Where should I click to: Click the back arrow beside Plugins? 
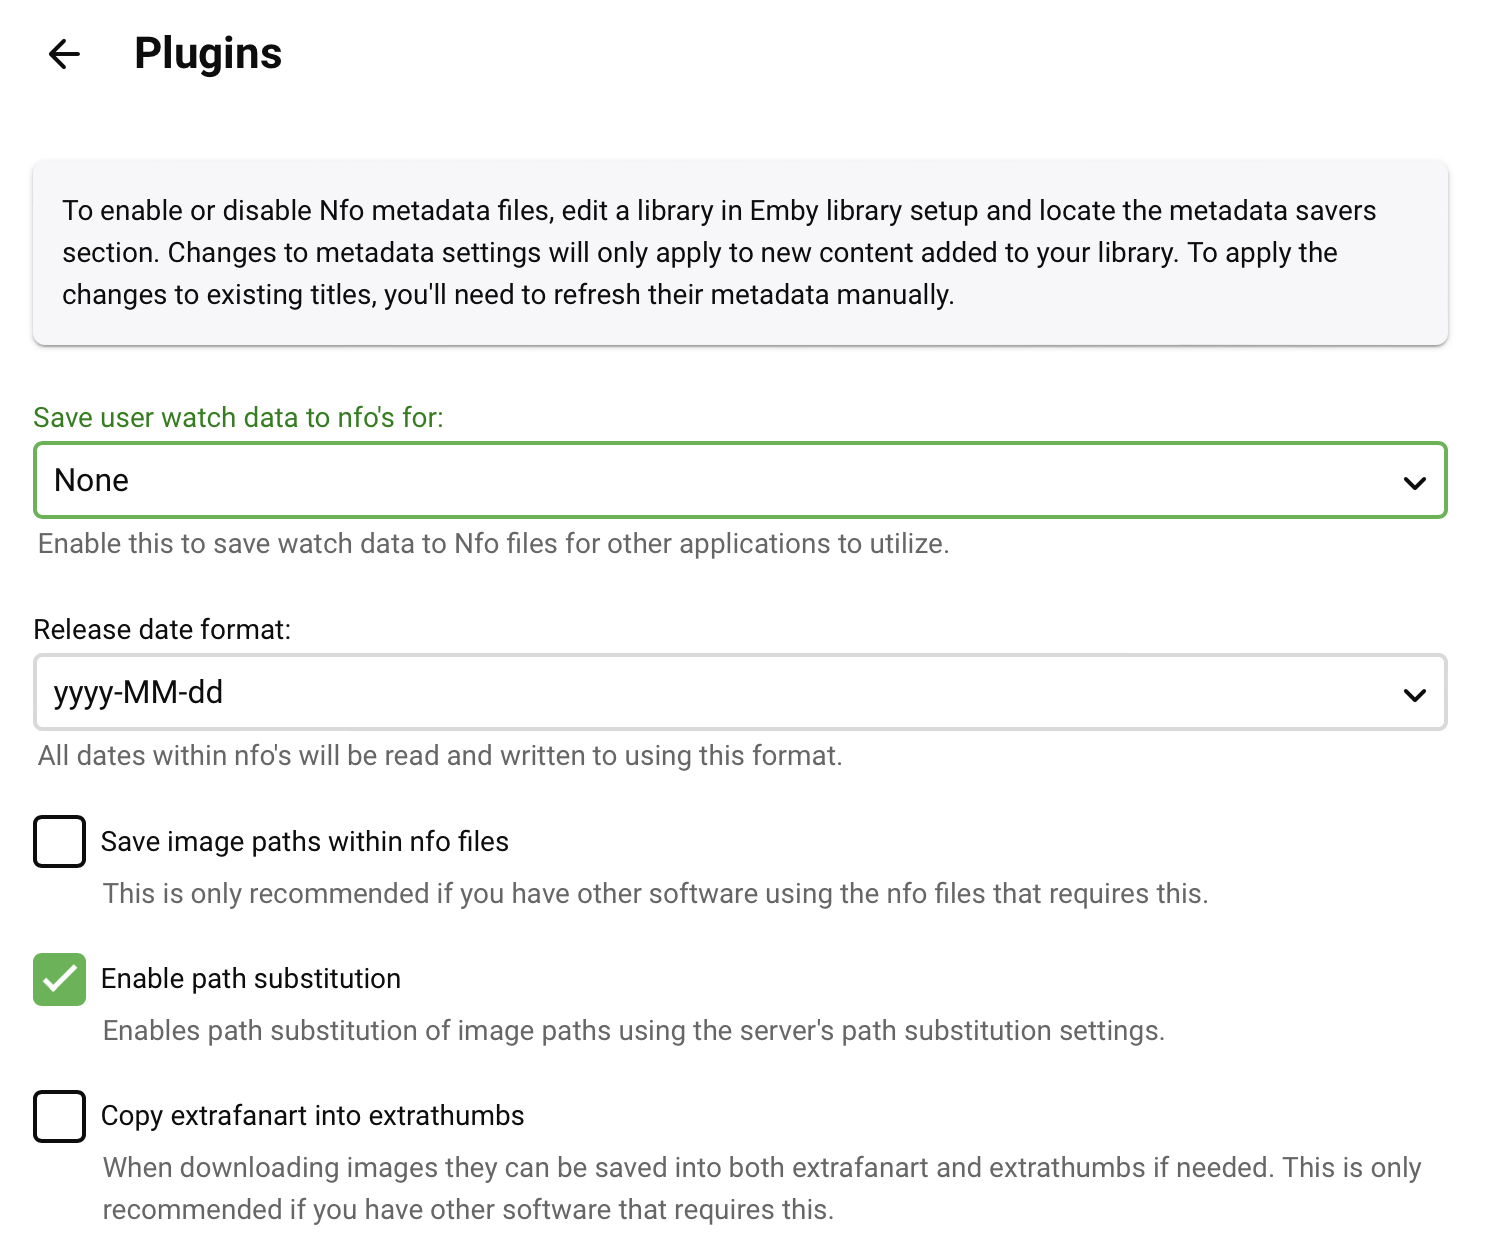[x=64, y=54]
